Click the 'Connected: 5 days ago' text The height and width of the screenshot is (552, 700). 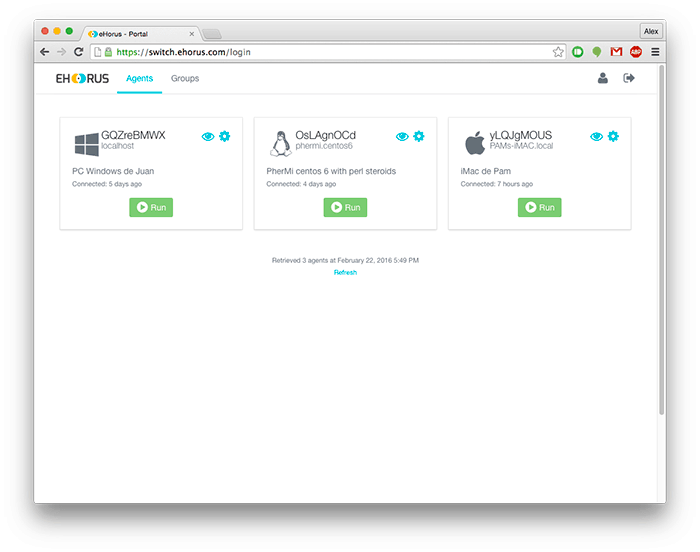point(107,184)
